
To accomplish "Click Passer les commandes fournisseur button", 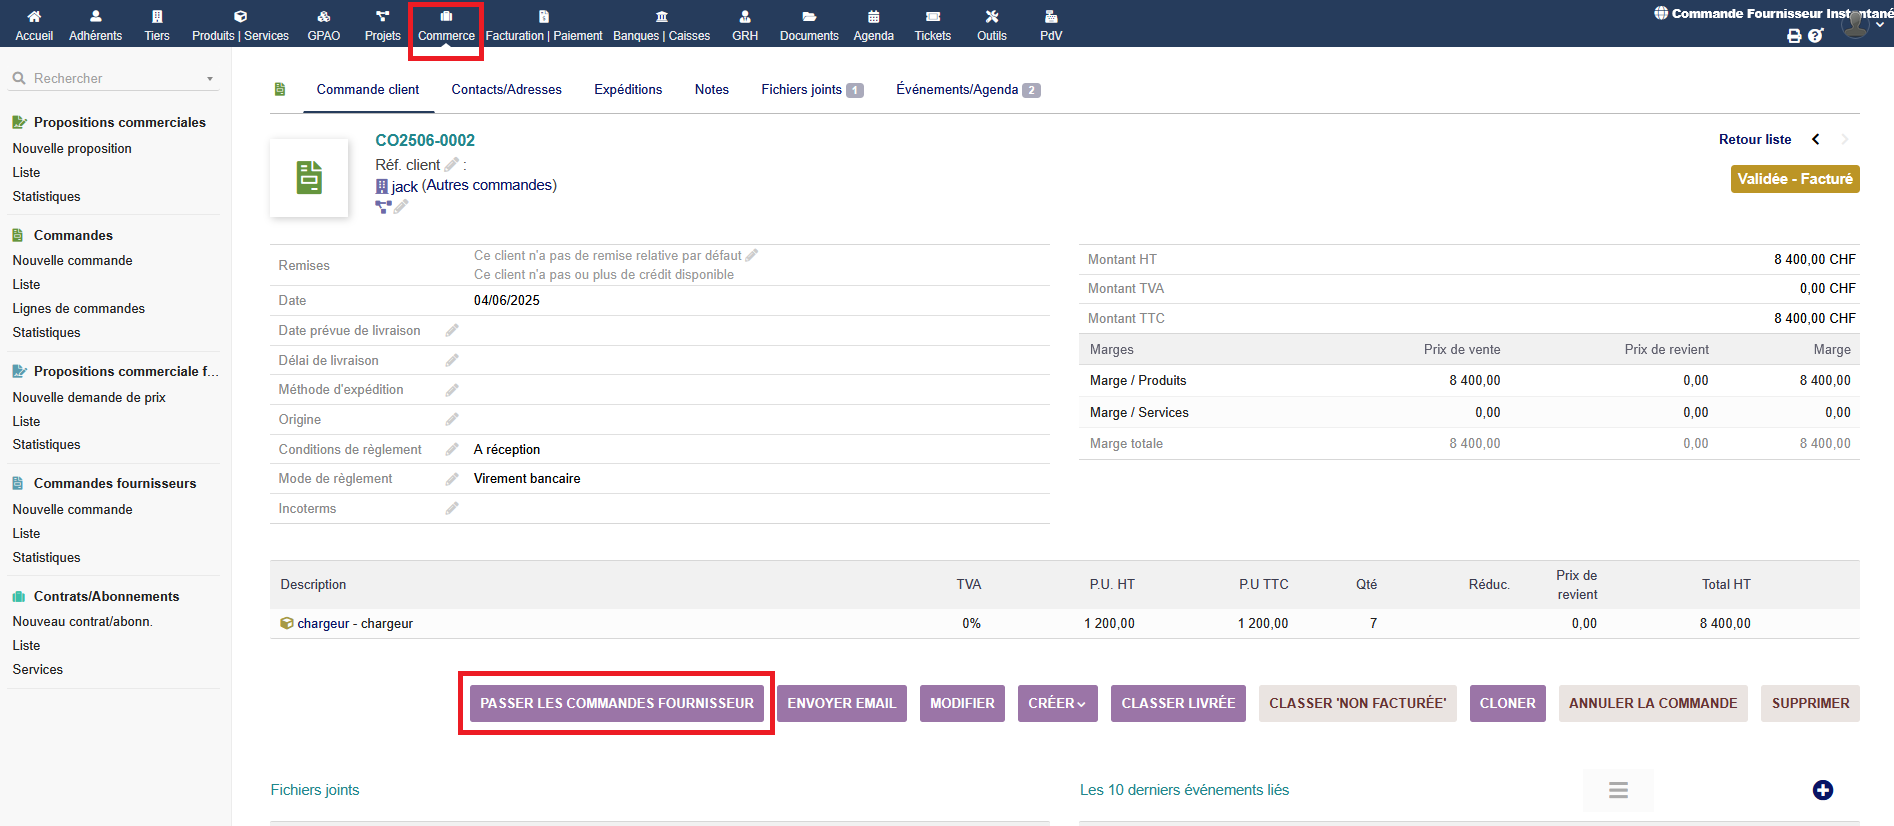I will [617, 703].
